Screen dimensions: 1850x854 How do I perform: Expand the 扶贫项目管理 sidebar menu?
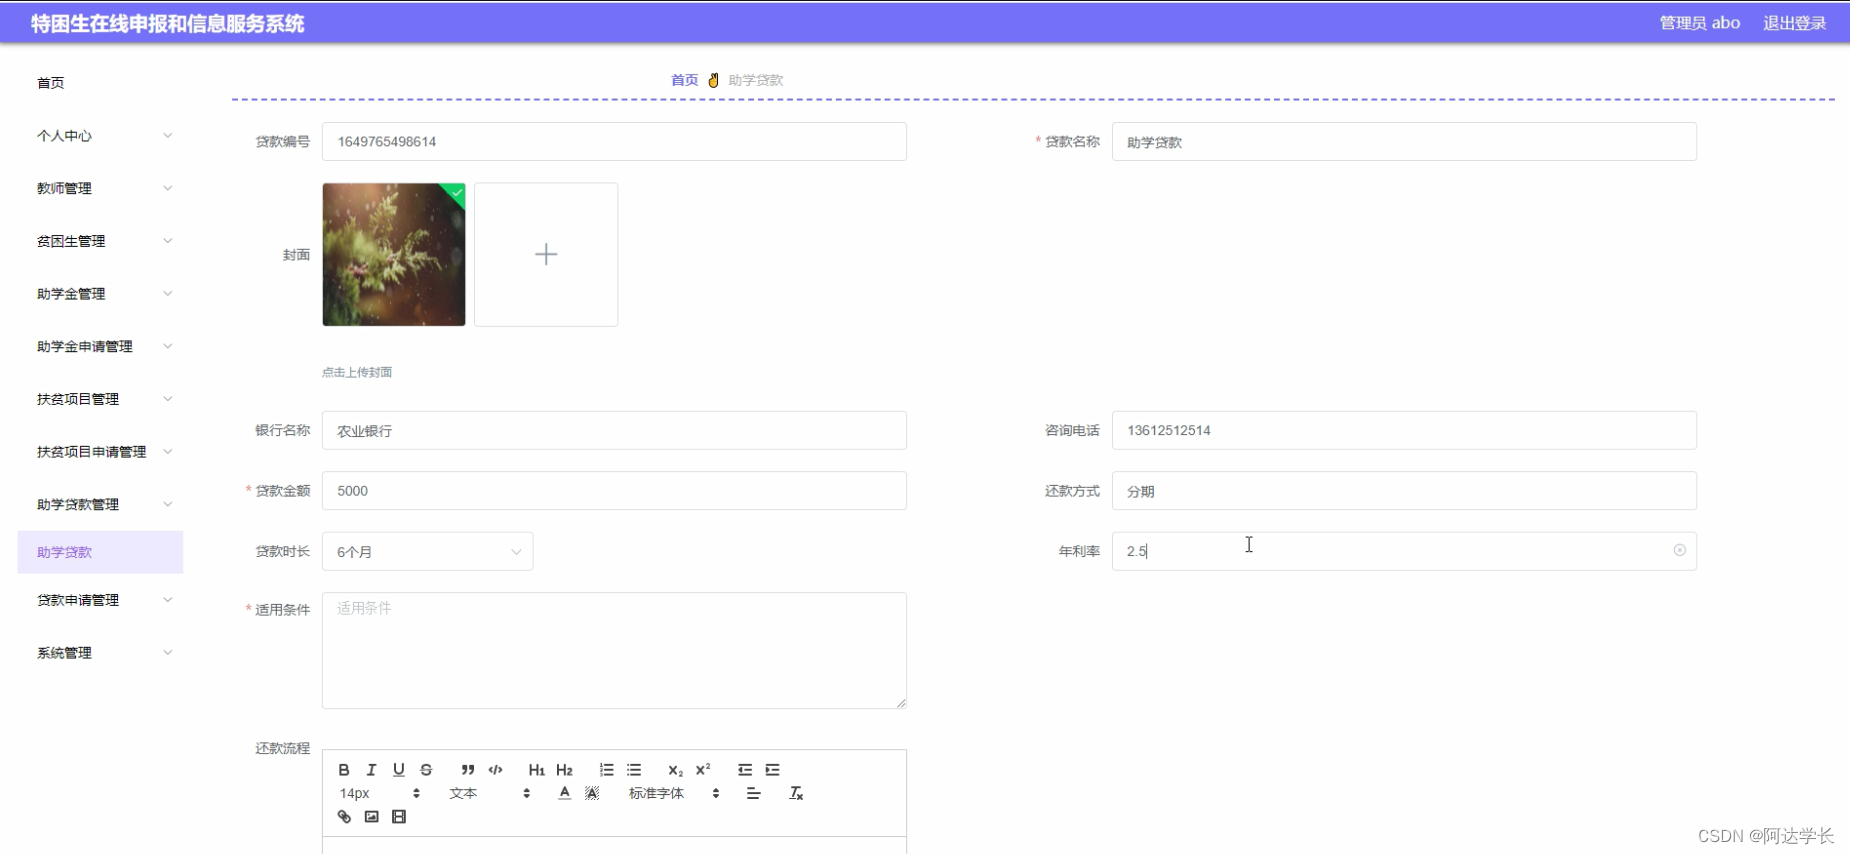point(101,399)
